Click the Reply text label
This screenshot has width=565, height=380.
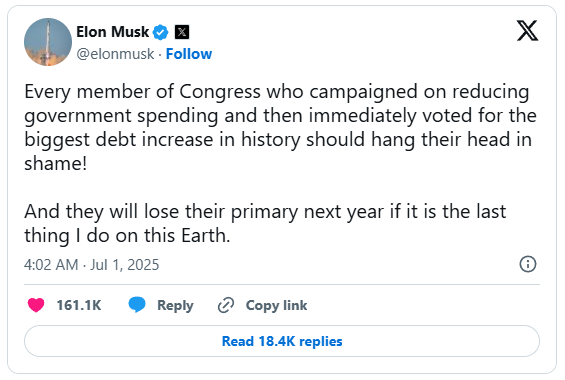pos(175,305)
